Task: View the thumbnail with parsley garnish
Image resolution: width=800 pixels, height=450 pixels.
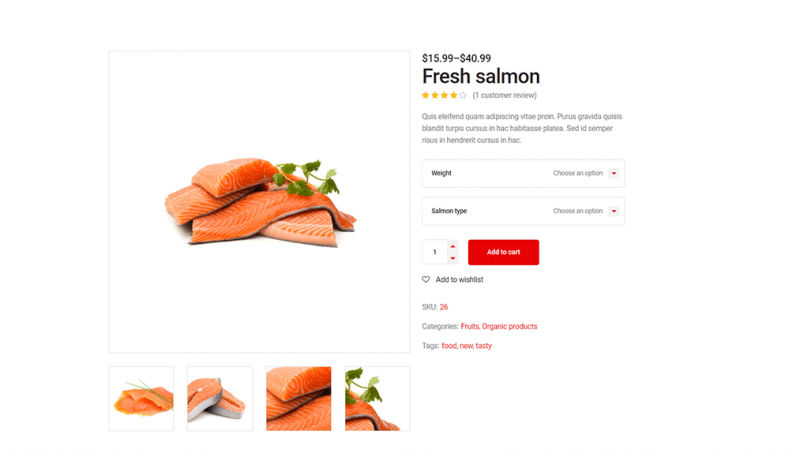Action: (378, 398)
